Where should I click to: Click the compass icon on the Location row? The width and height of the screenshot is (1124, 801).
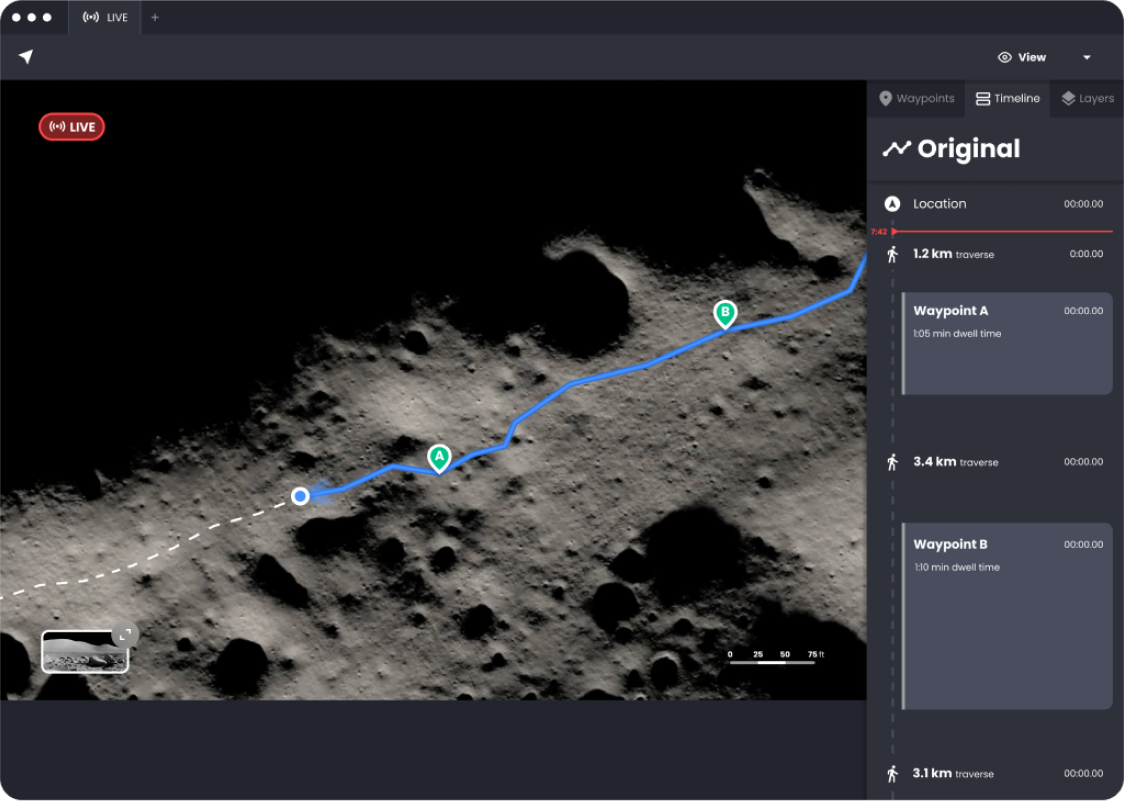click(891, 203)
